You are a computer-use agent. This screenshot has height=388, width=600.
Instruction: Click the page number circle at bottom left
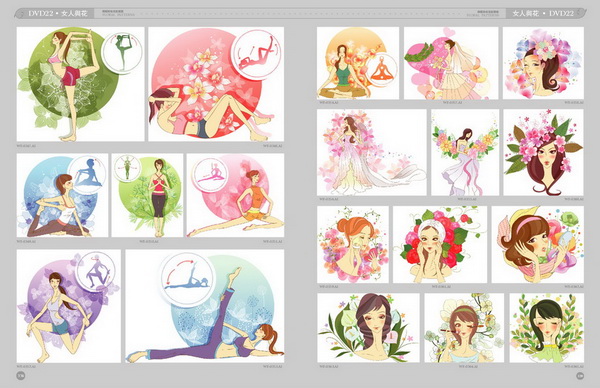coord(21,376)
